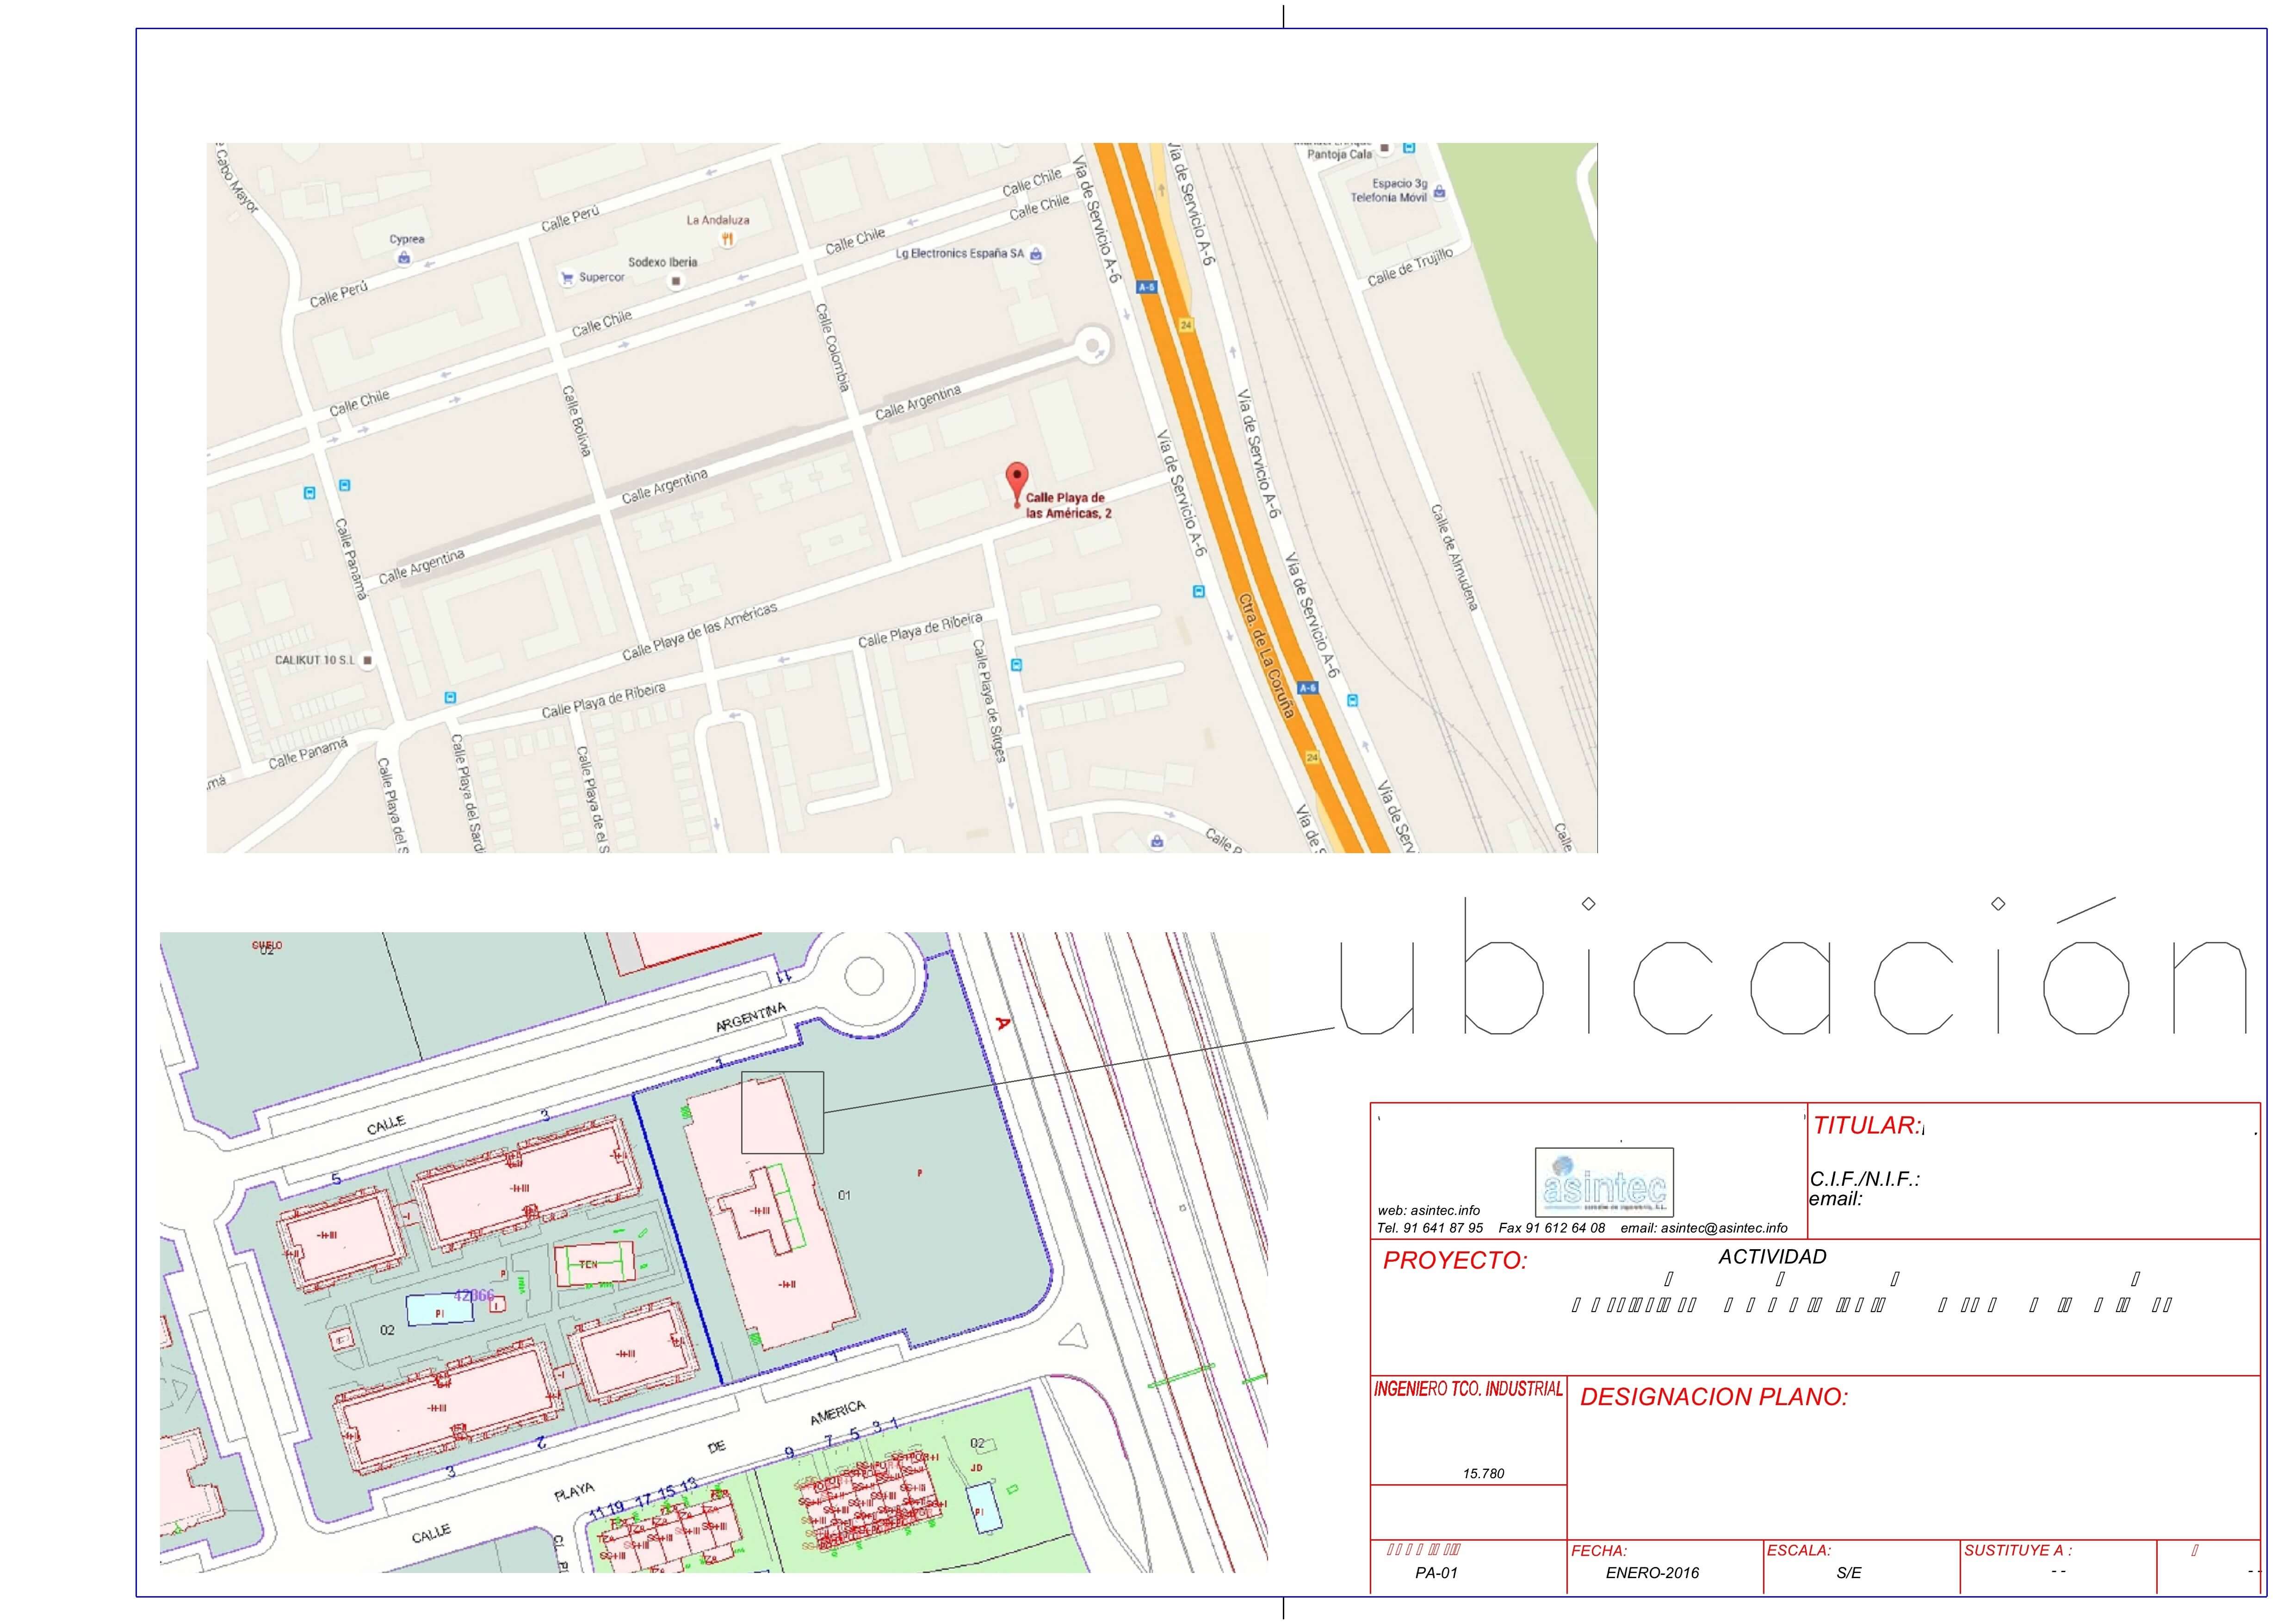Click the Sodexo Iberia place marker
This screenshot has width=2296, height=1623.
(675, 281)
